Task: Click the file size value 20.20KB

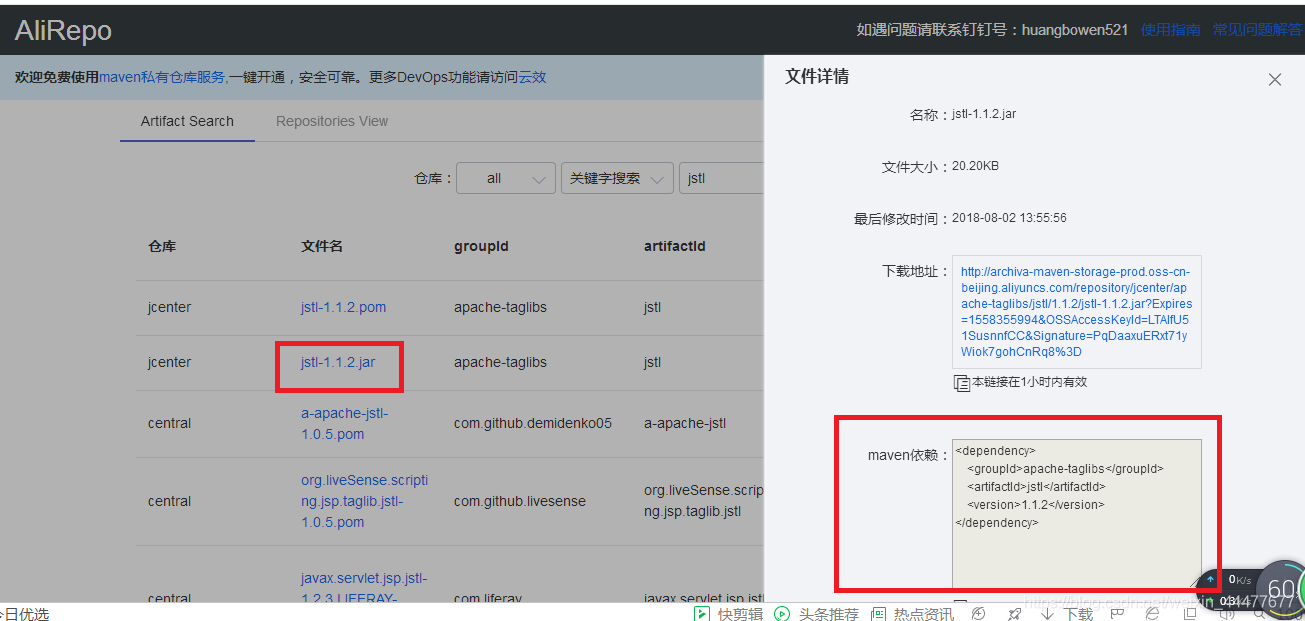Action: click(975, 166)
